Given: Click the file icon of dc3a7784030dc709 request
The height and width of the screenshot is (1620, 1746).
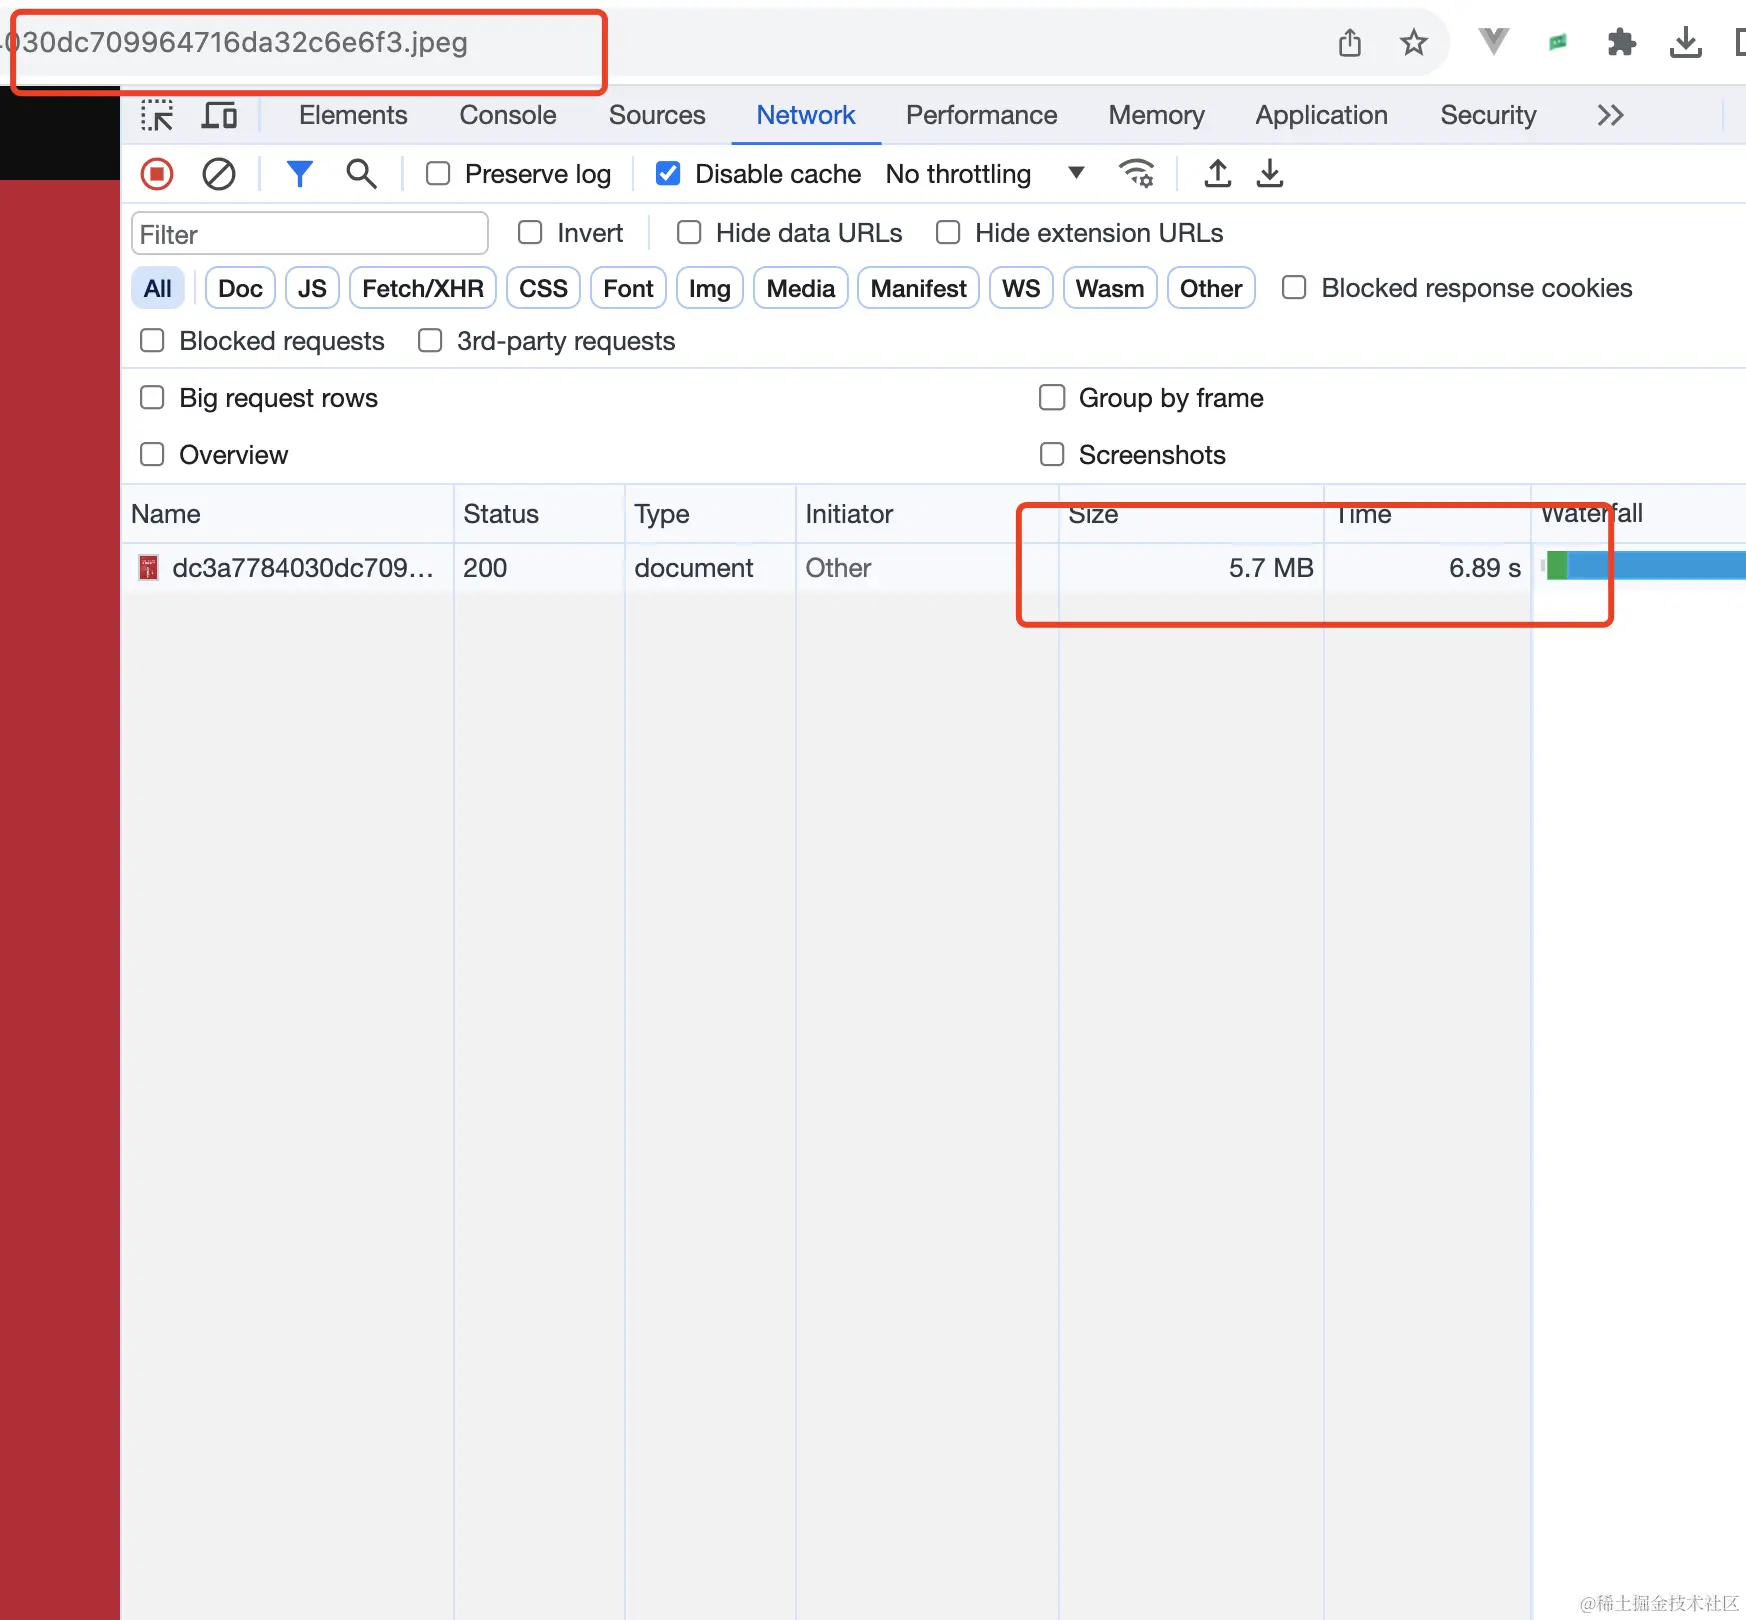Looking at the screenshot, I should 148,568.
